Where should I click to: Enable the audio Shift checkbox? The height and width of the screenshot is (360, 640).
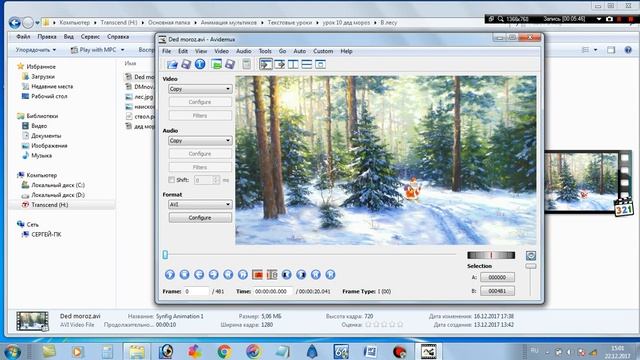click(x=171, y=180)
